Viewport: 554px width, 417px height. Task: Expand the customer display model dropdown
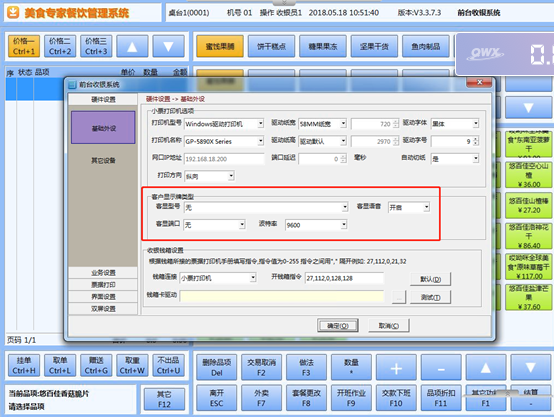(345, 207)
